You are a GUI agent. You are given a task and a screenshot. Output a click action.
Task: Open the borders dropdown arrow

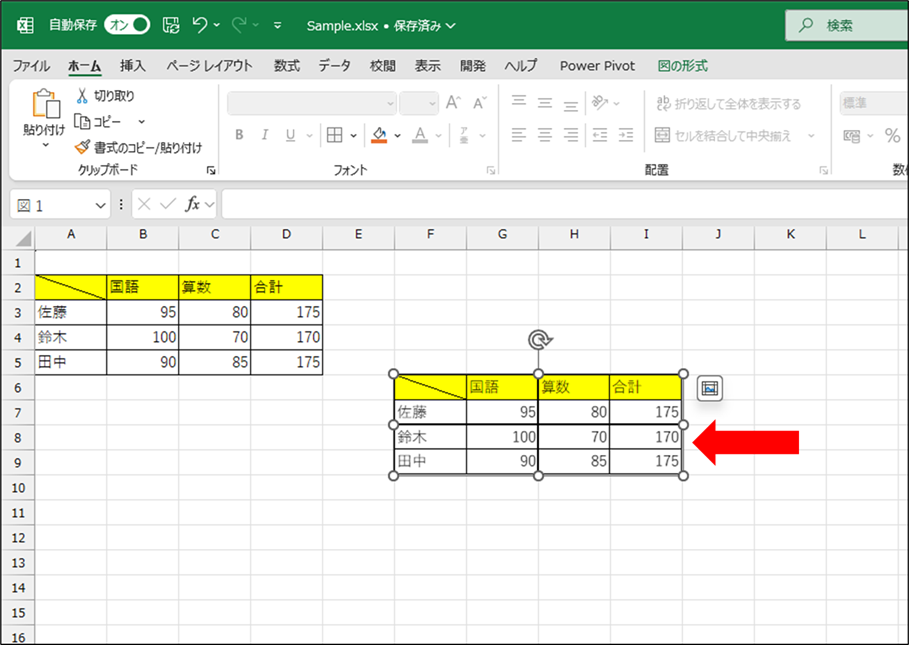(353, 136)
